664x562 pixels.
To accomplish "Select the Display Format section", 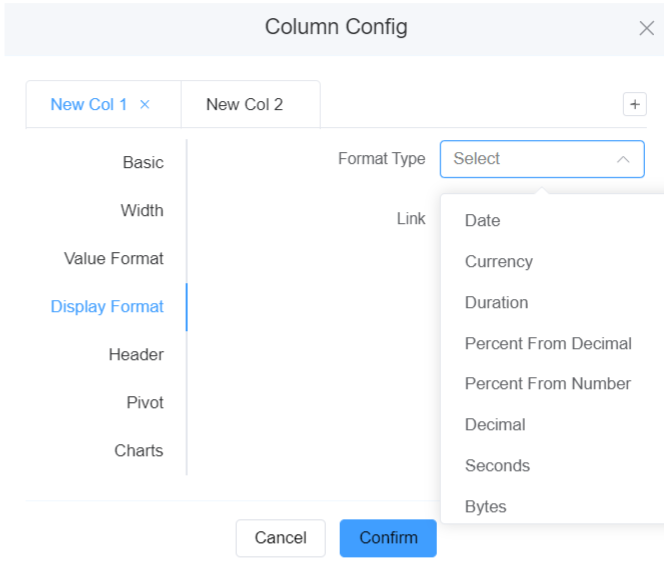I will pyautogui.click(x=107, y=306).
